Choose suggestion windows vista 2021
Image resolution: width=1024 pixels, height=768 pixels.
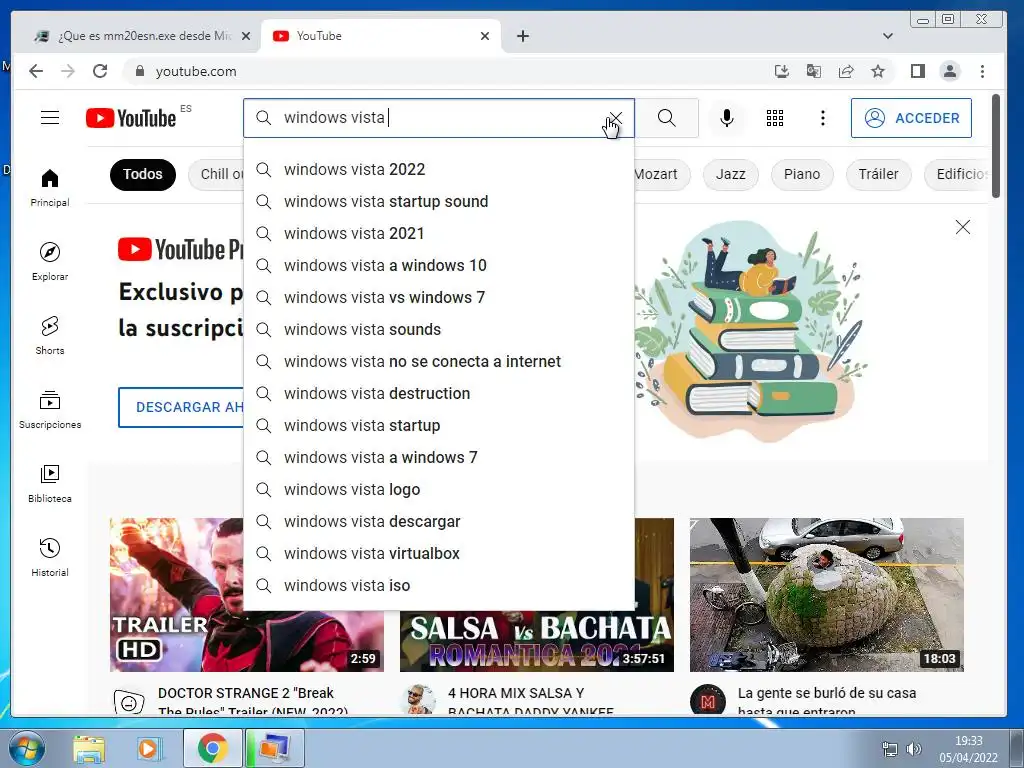click(x=439, y=234)
